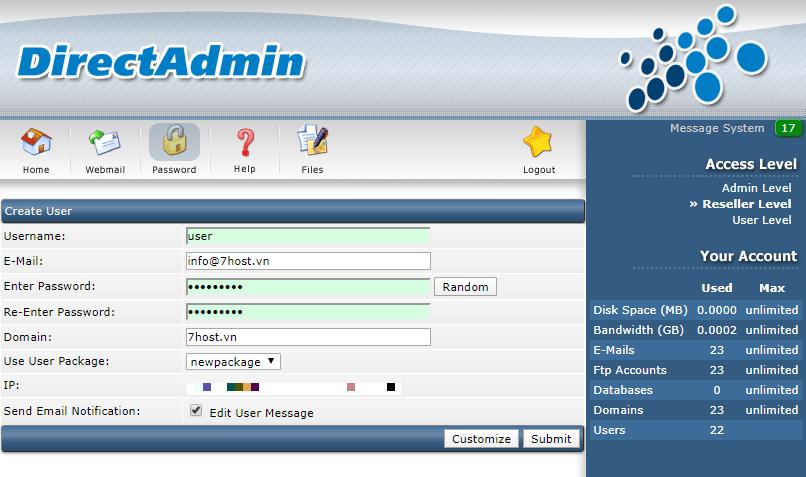Open the Webmail envelope icon
The image size is (806, 477).
(x=105, y=142)
